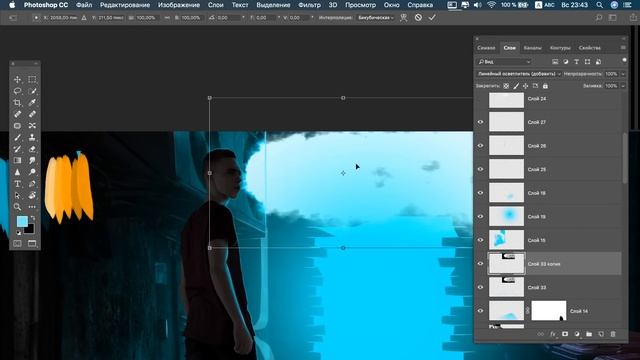Click the foreground color swatch
This screenshot has height=360, width=640.
pos(22,222)
